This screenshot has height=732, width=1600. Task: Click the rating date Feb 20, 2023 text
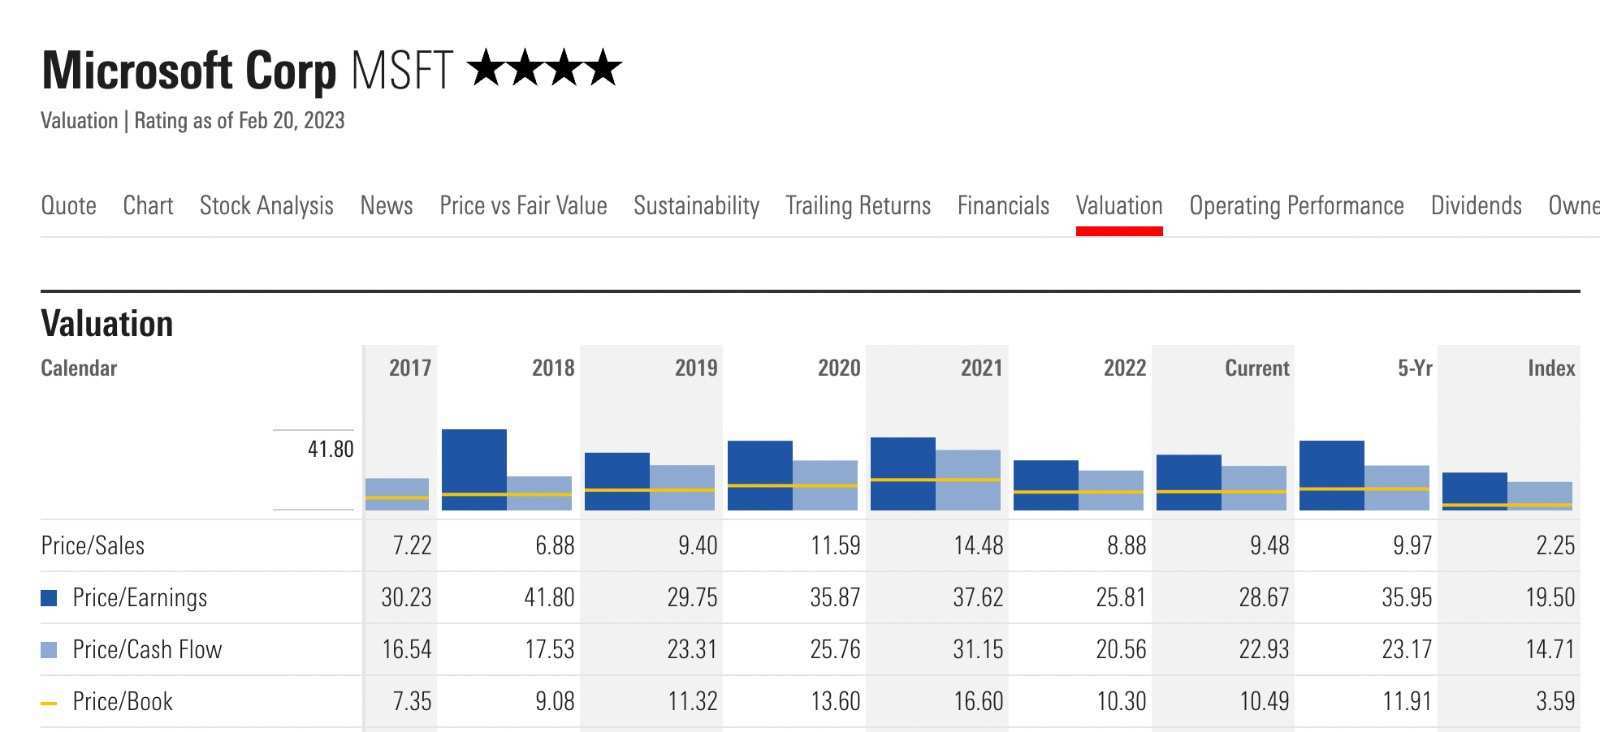tap(292, 121)
